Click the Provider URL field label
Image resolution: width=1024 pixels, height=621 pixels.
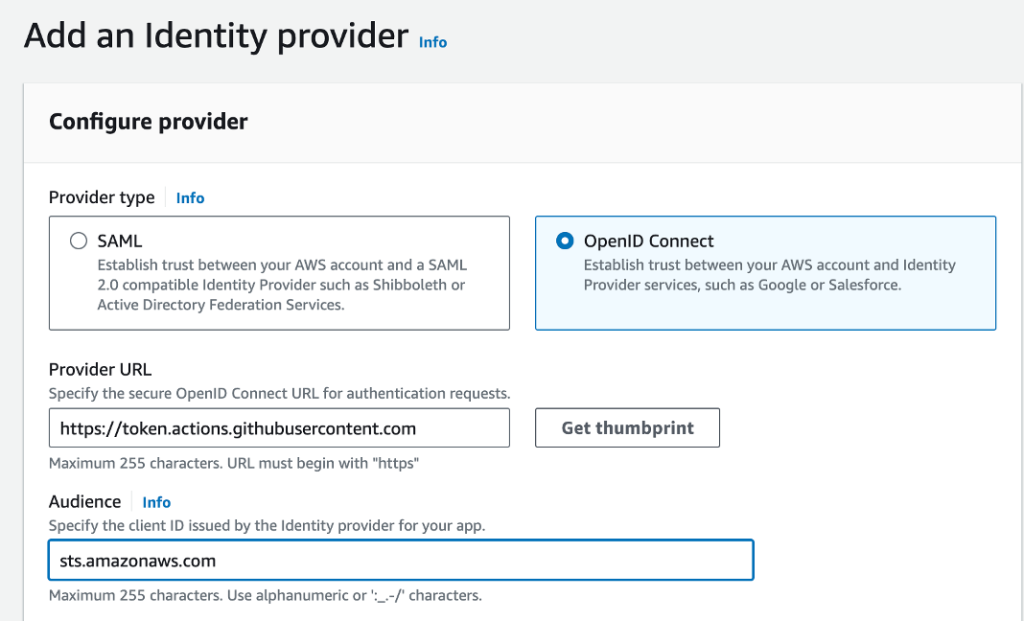point(100,370)
